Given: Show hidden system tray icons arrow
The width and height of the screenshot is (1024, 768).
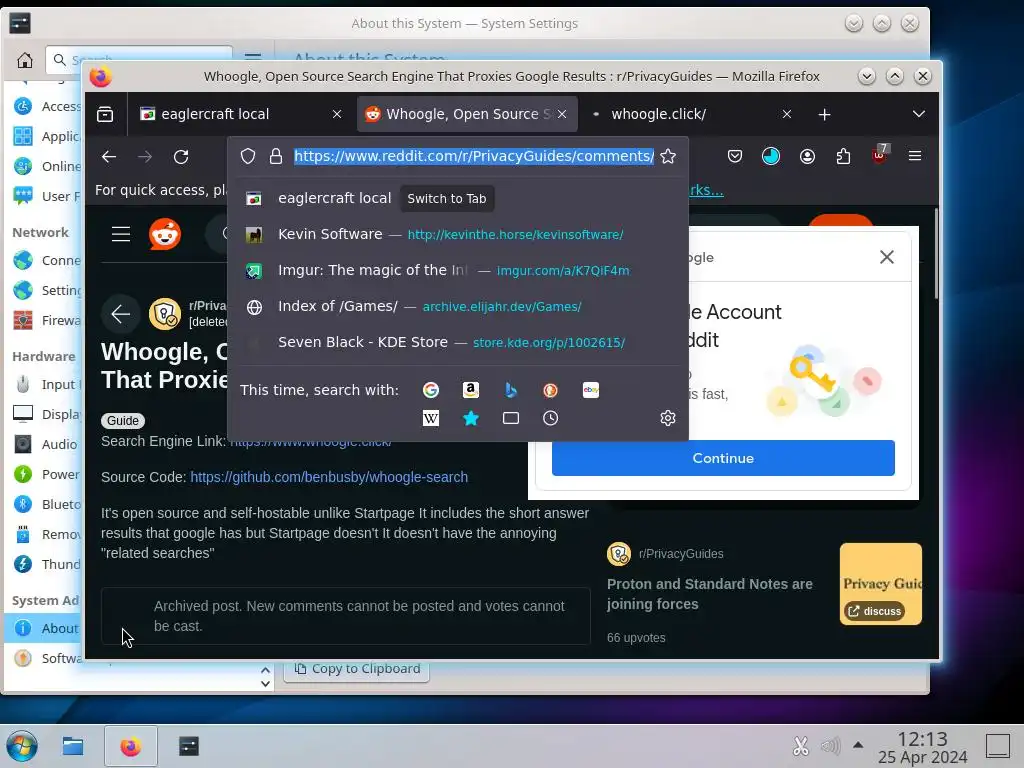Looking at the screenshot, I should (858, 745).
